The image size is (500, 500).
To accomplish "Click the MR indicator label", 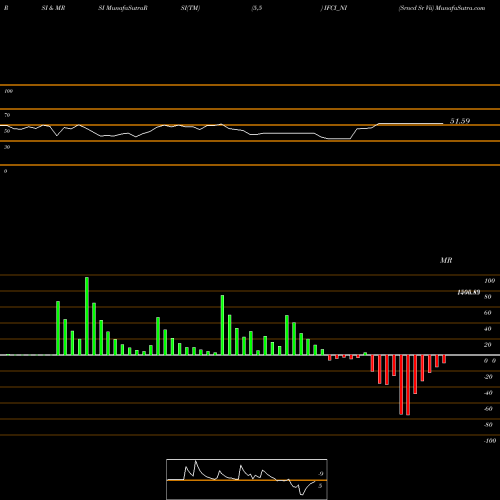I will click(x=446, y=260).
